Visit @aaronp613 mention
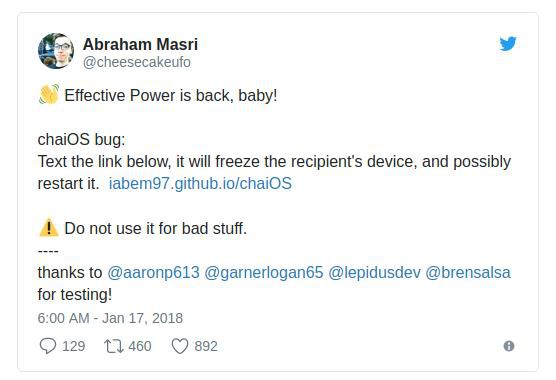 point(153,273)
